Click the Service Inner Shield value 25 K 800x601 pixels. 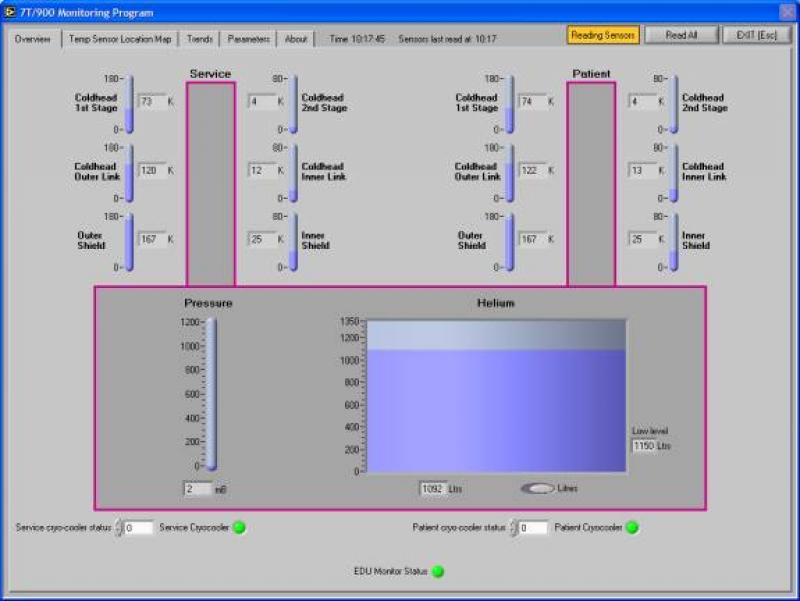coord(262,239)
